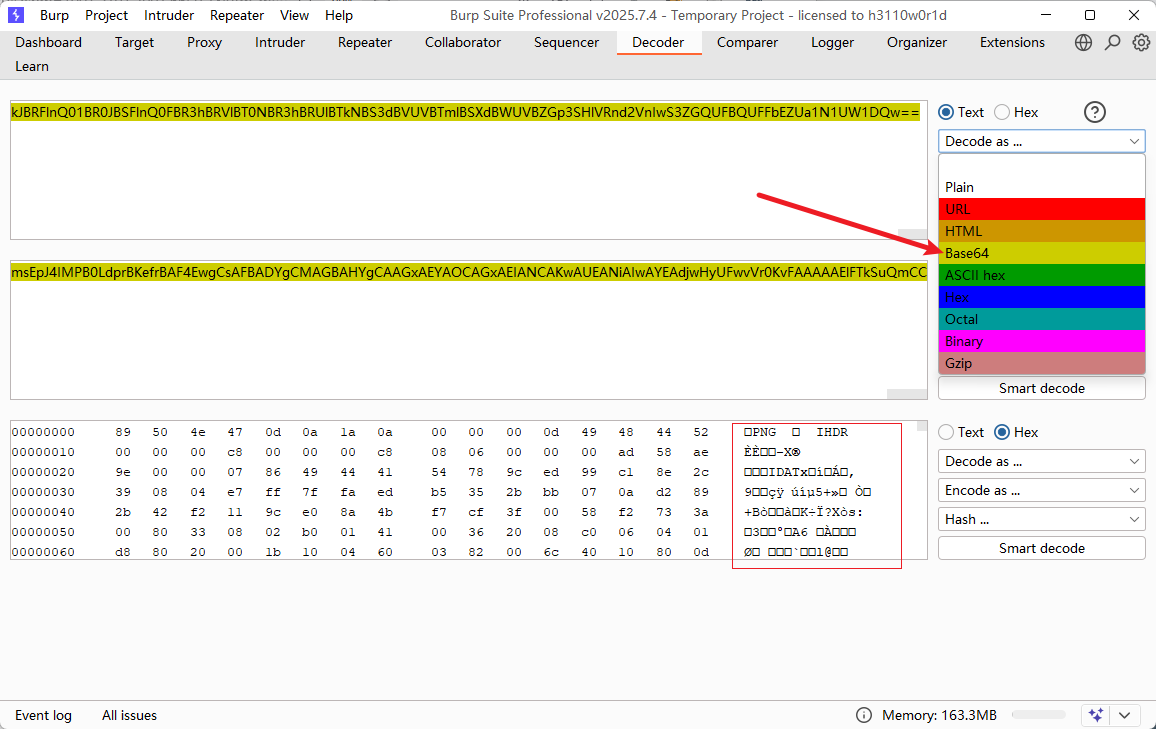The width and height of the screenshot is (1156, 729).
Task: Click the first encoded text input box
Action: coord(469,170)
